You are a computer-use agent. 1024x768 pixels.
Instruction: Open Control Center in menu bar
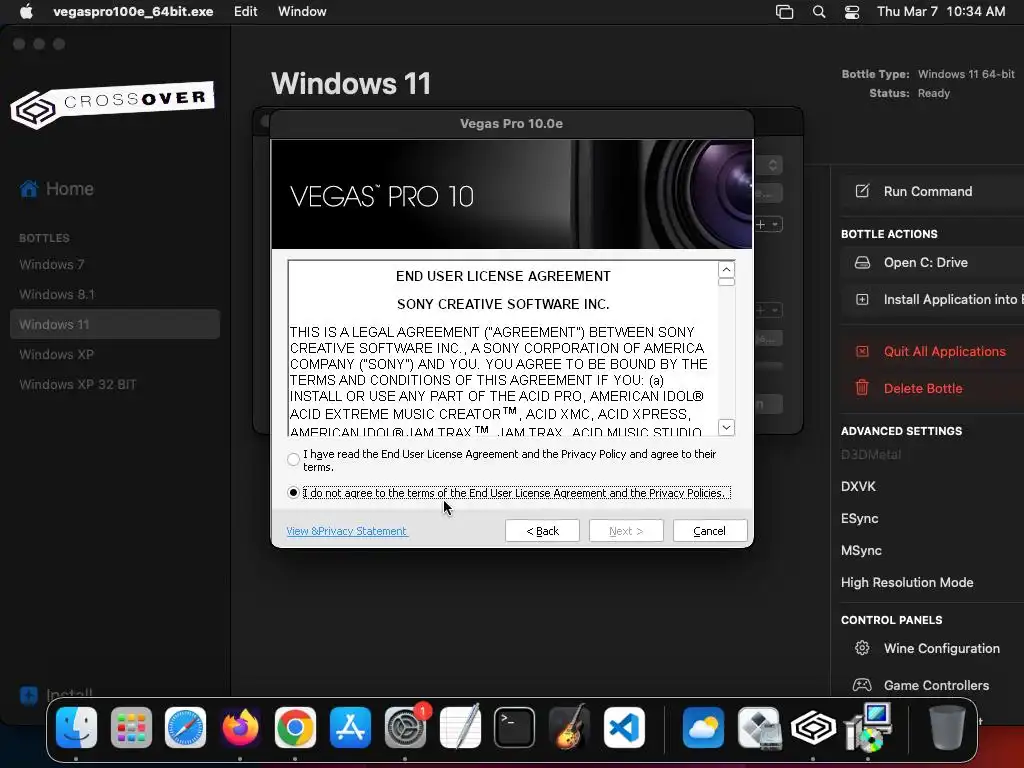tap(852, 12)
